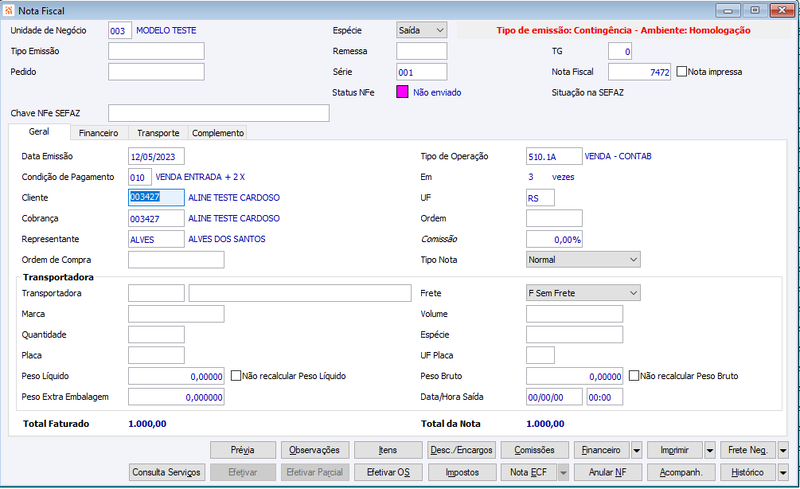
Task: Expand arrow beside Histórico button
Action: [x=783, y=473]
